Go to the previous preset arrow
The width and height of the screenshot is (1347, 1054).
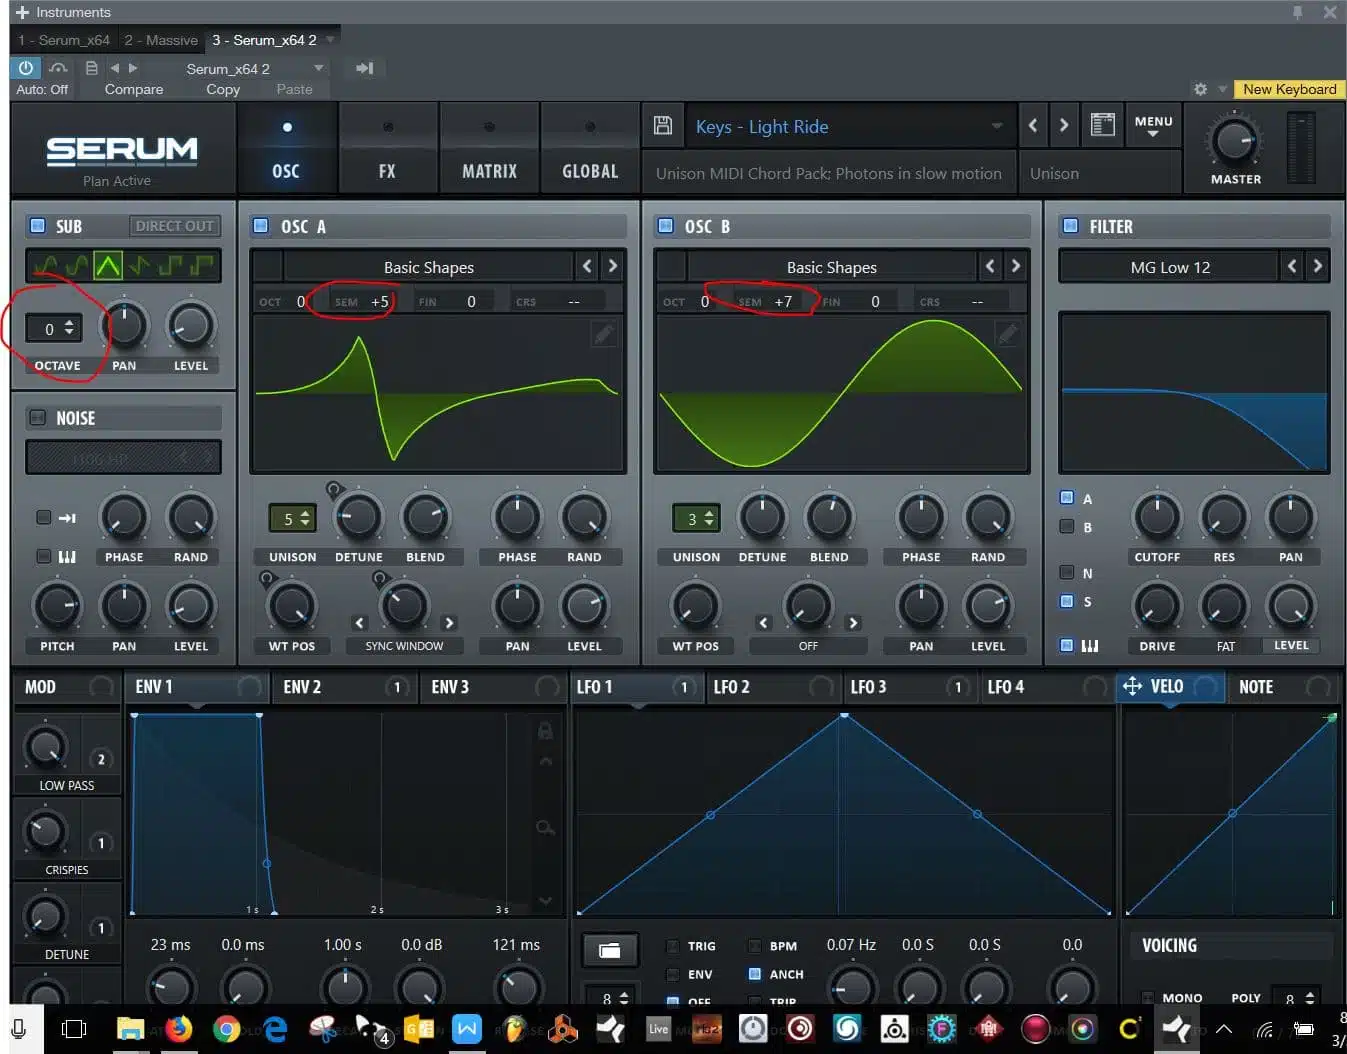pyautogui.click(x=1033, y=125)
